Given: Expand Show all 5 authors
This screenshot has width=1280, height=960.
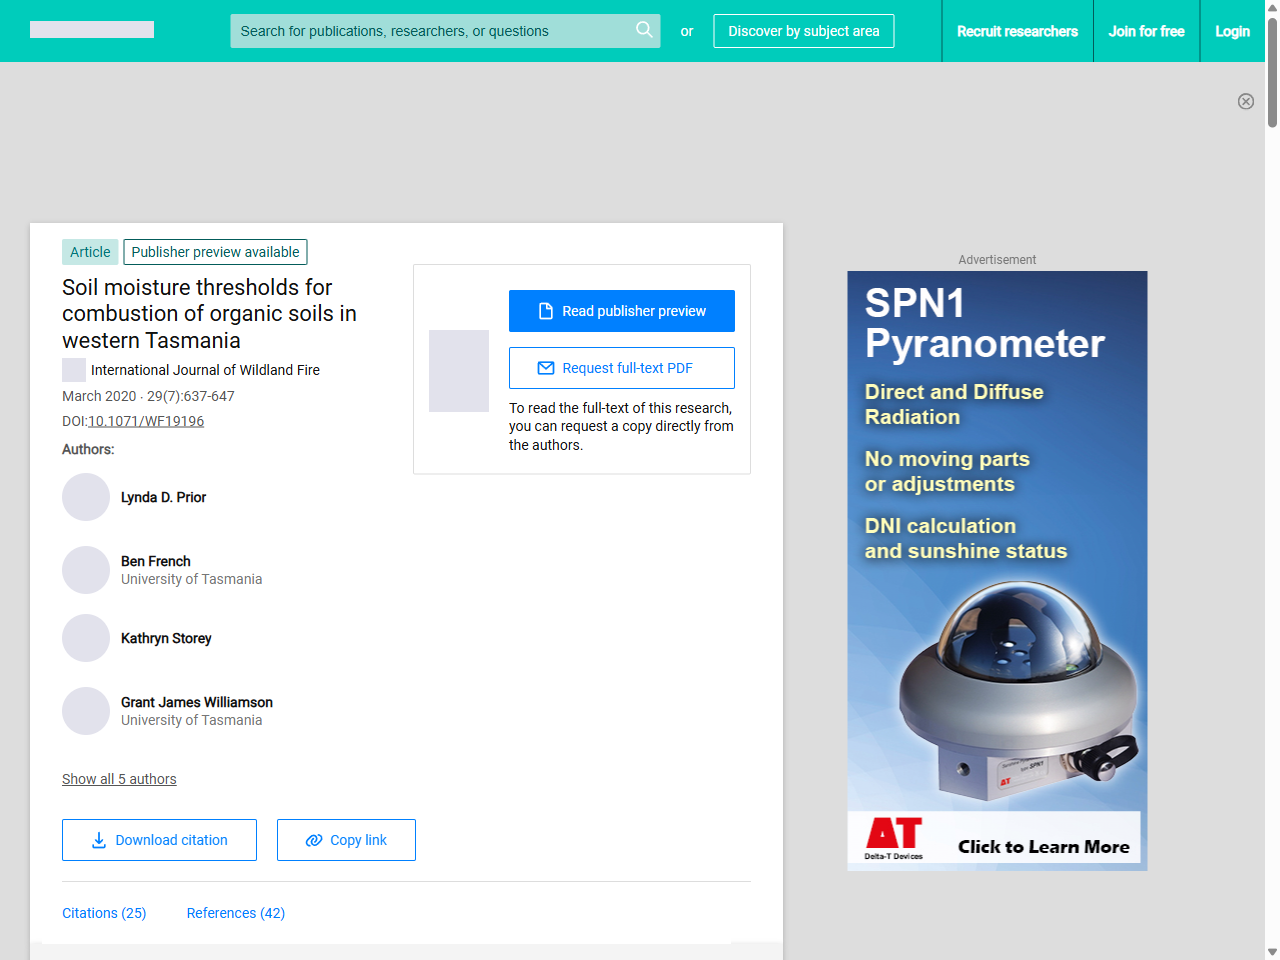Looking at the screenshot, I should (x=119, y=779).
